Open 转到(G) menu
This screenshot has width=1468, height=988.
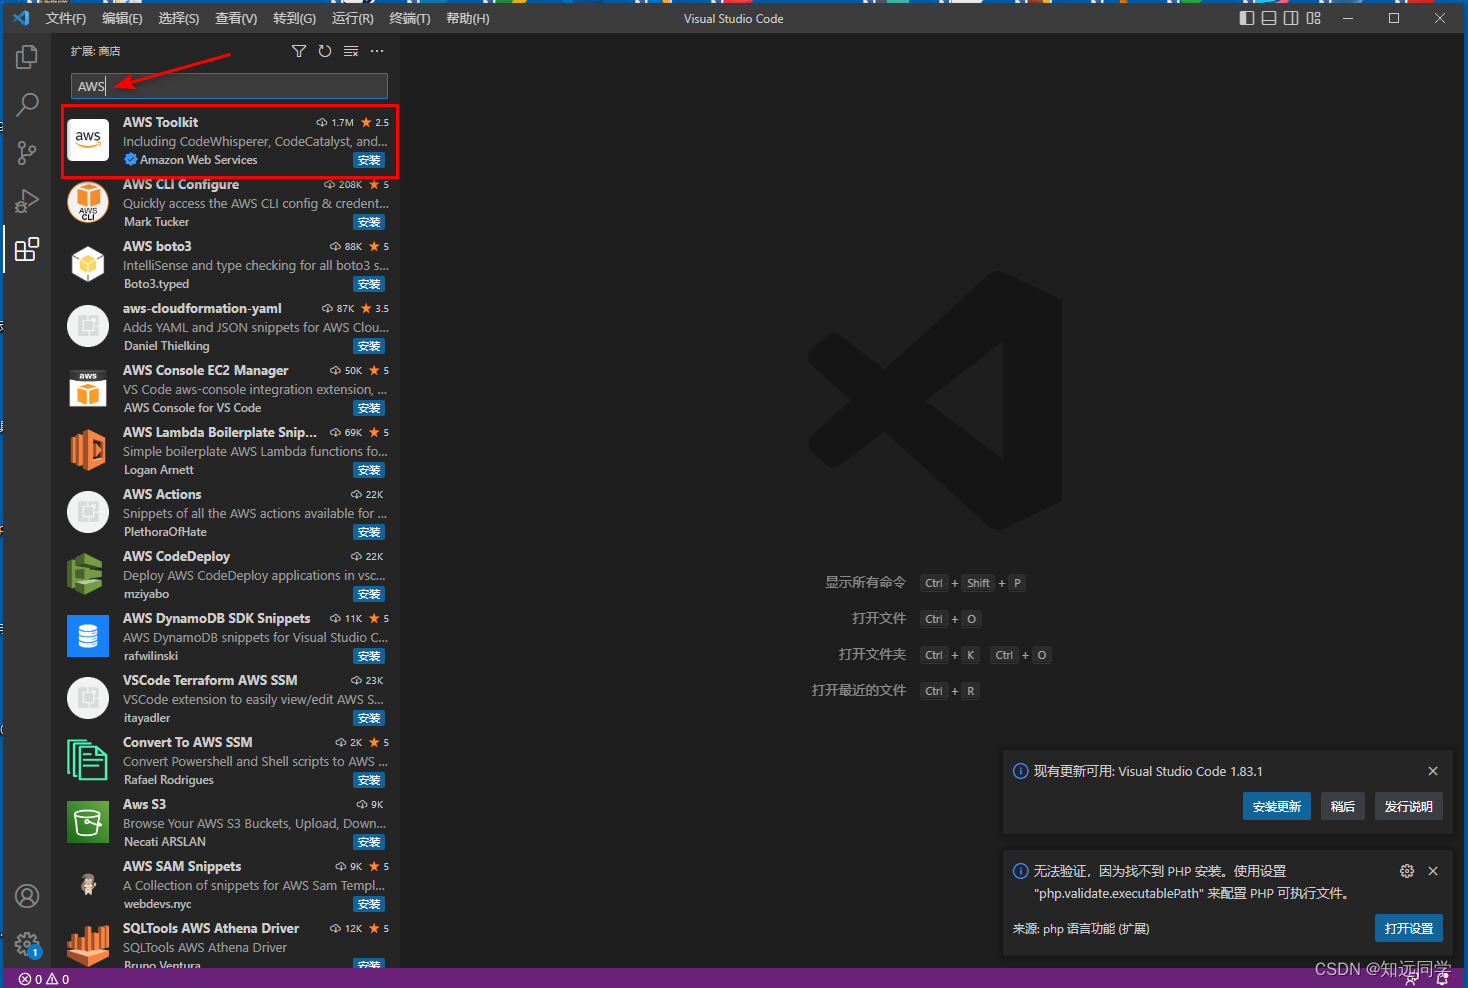point(294,18)
